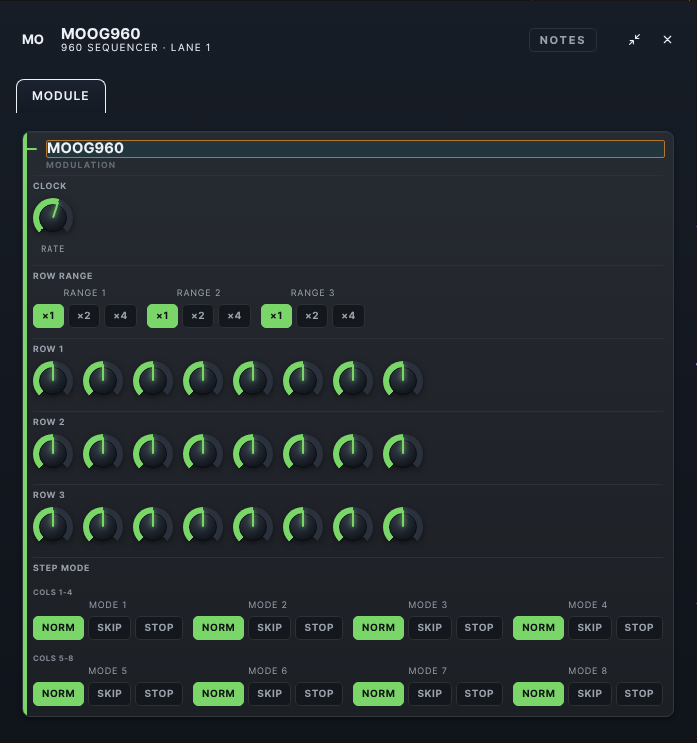Set Range 1 to ×4
697x743 pixels.
[120, 316]
